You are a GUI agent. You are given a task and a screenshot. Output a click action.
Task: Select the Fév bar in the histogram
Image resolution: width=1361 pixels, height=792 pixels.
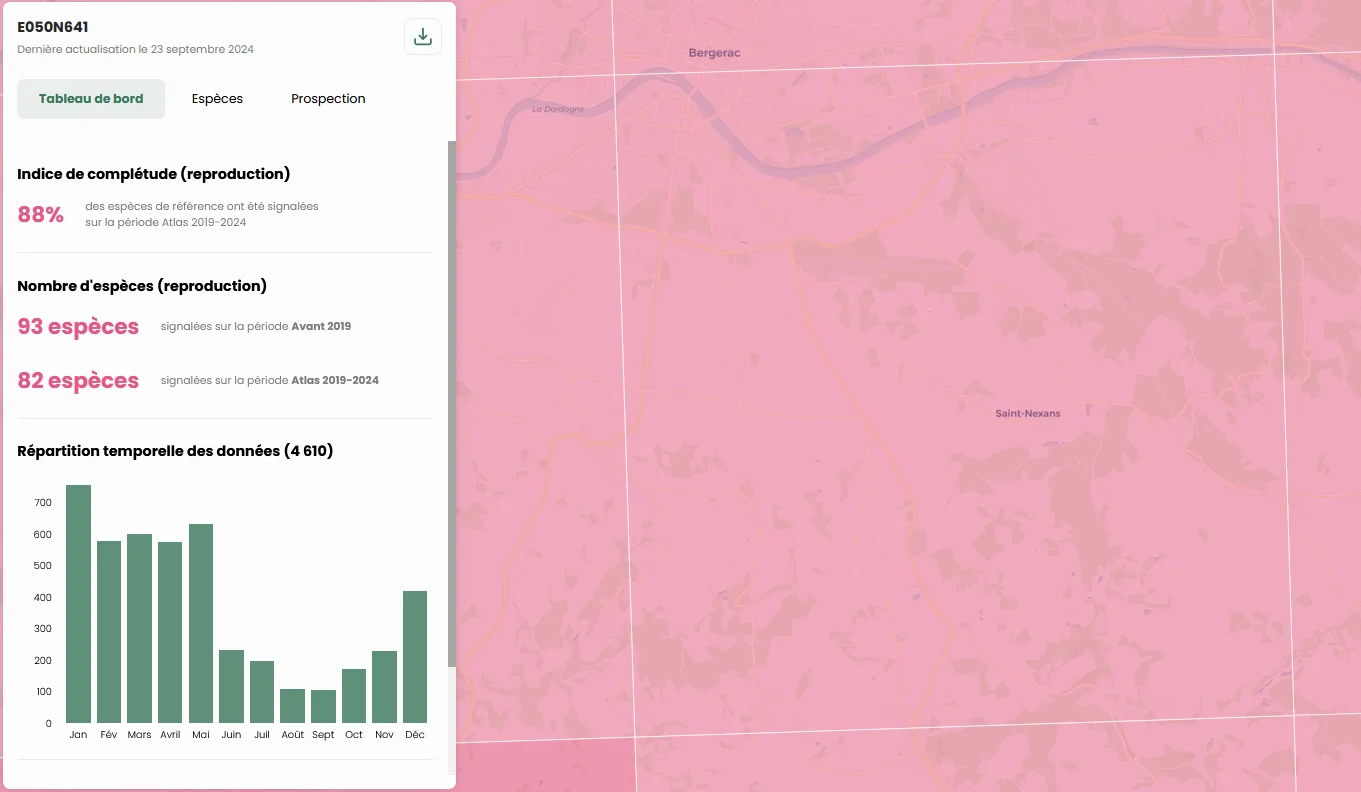(109, 632)
